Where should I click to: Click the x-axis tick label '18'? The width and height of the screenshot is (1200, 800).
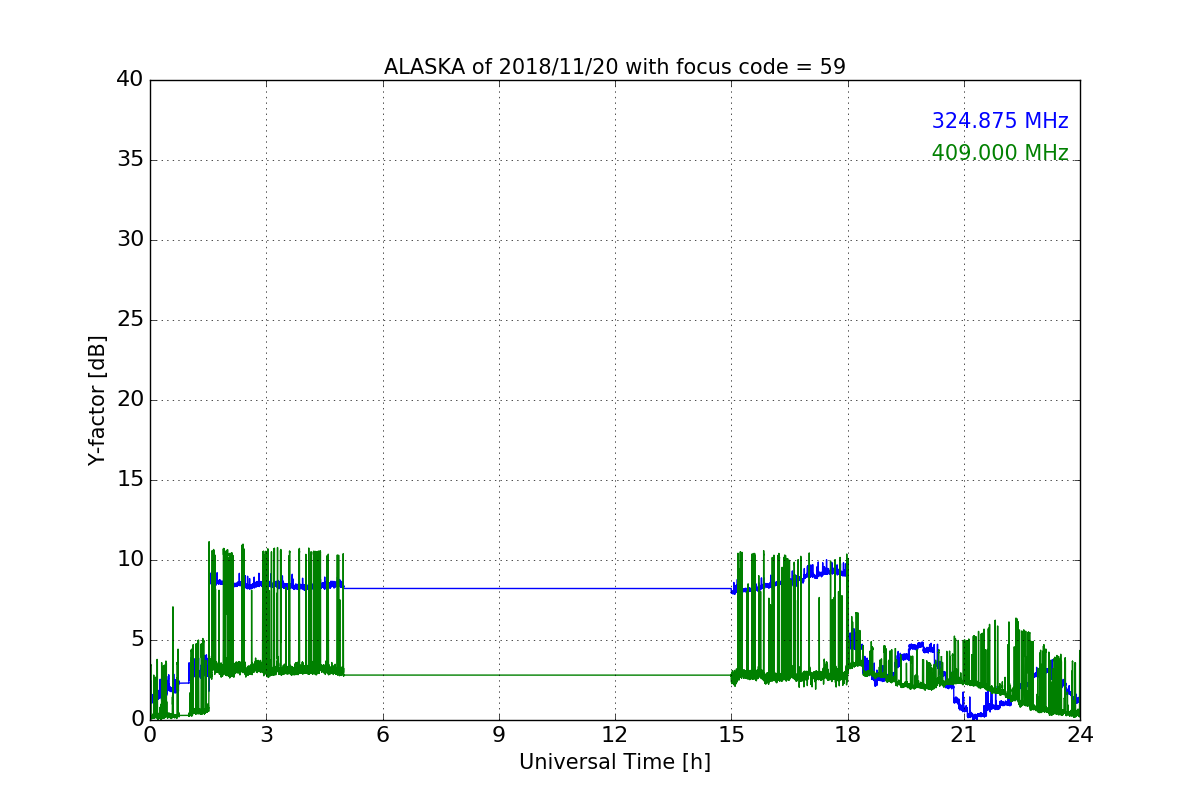(x=848, y=734)
